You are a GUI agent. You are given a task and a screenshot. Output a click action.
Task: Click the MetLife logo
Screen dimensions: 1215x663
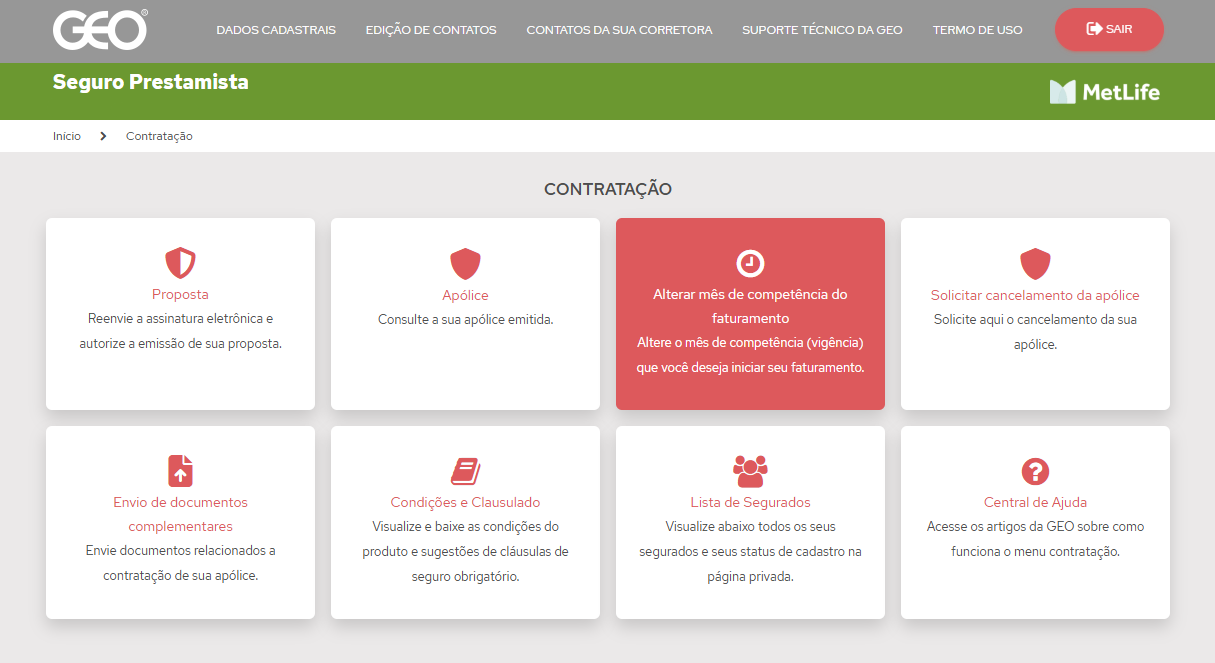[1105, 92]
